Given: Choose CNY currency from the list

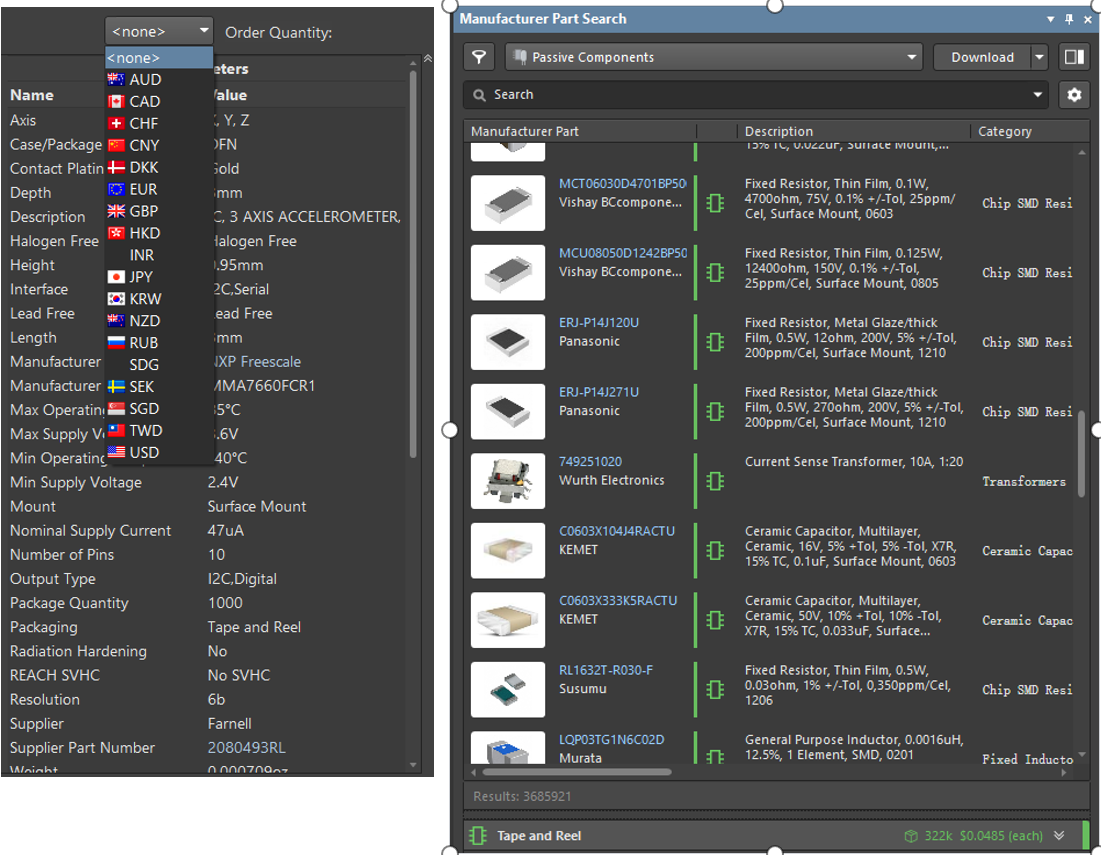Looking at the screenshot, I should pyautogui.click(x=159, y=145).
